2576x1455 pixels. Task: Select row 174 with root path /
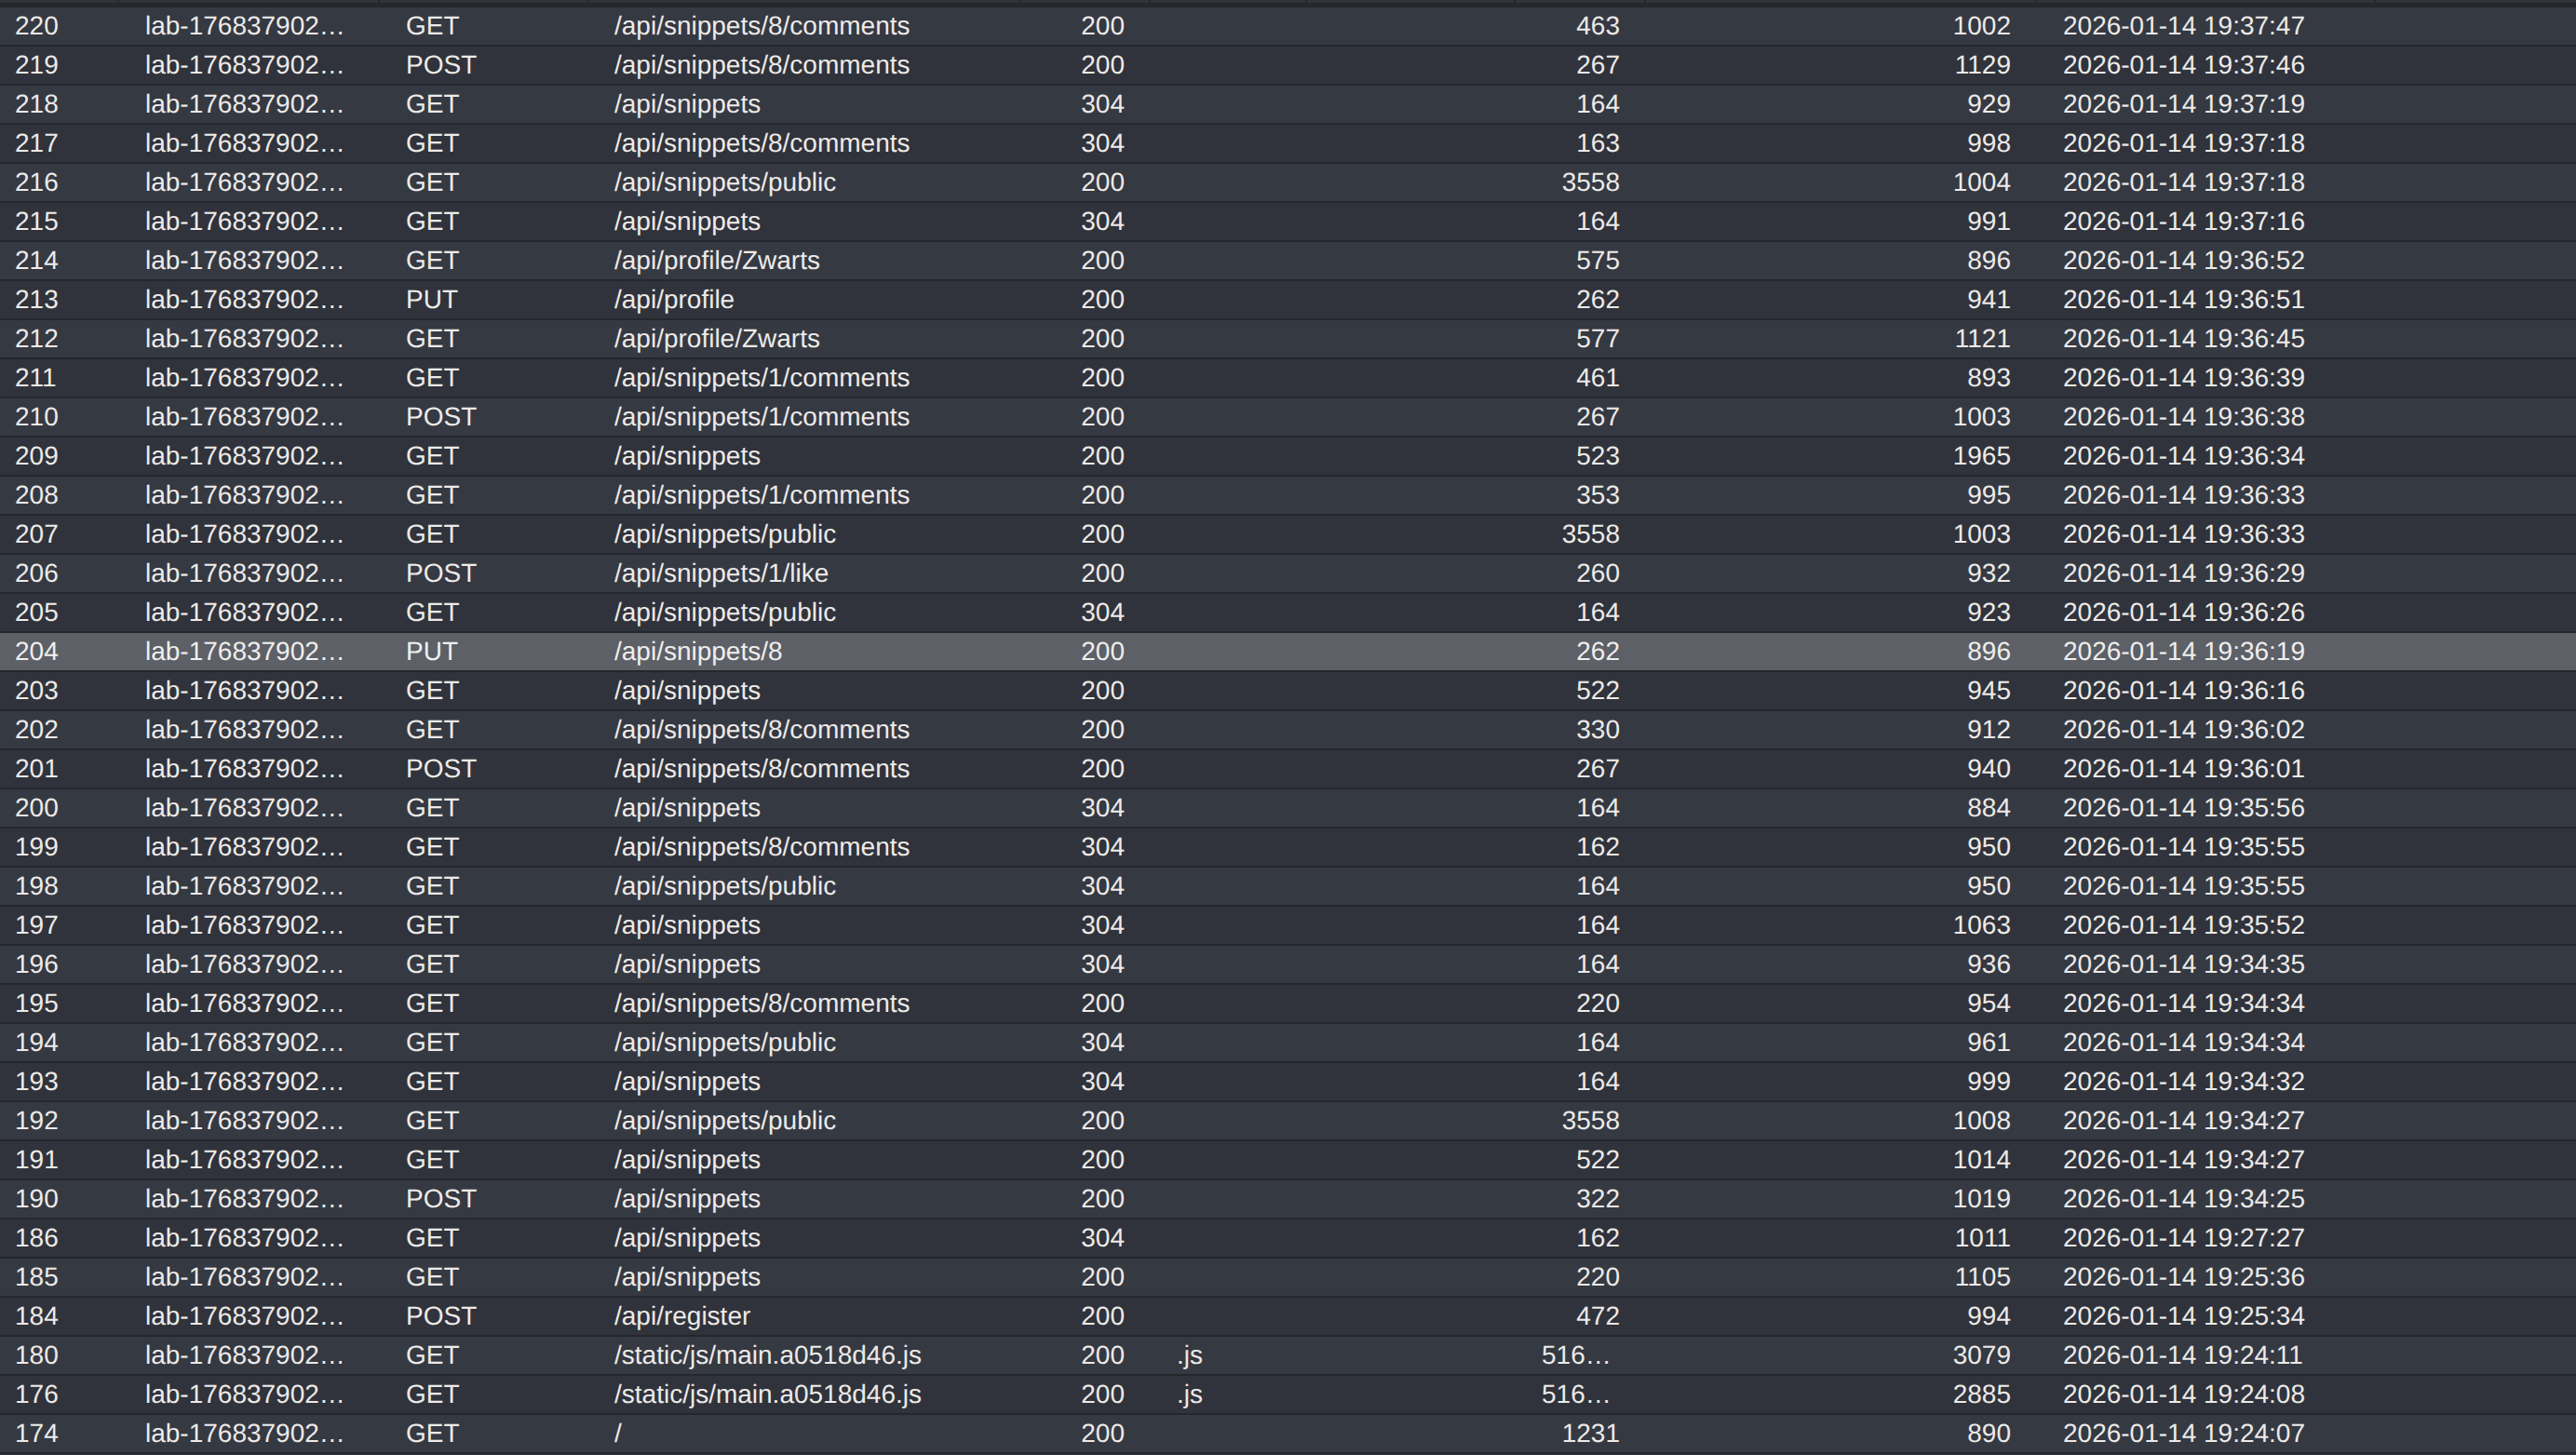tap(618, 1433)
